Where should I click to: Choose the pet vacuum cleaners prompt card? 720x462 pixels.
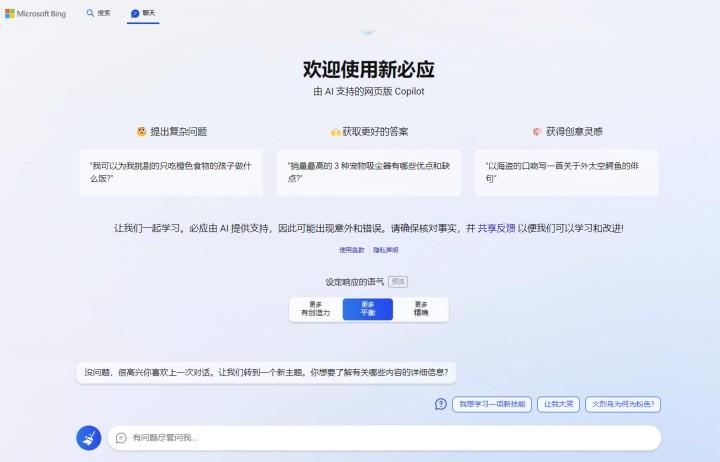click(369, 172)
